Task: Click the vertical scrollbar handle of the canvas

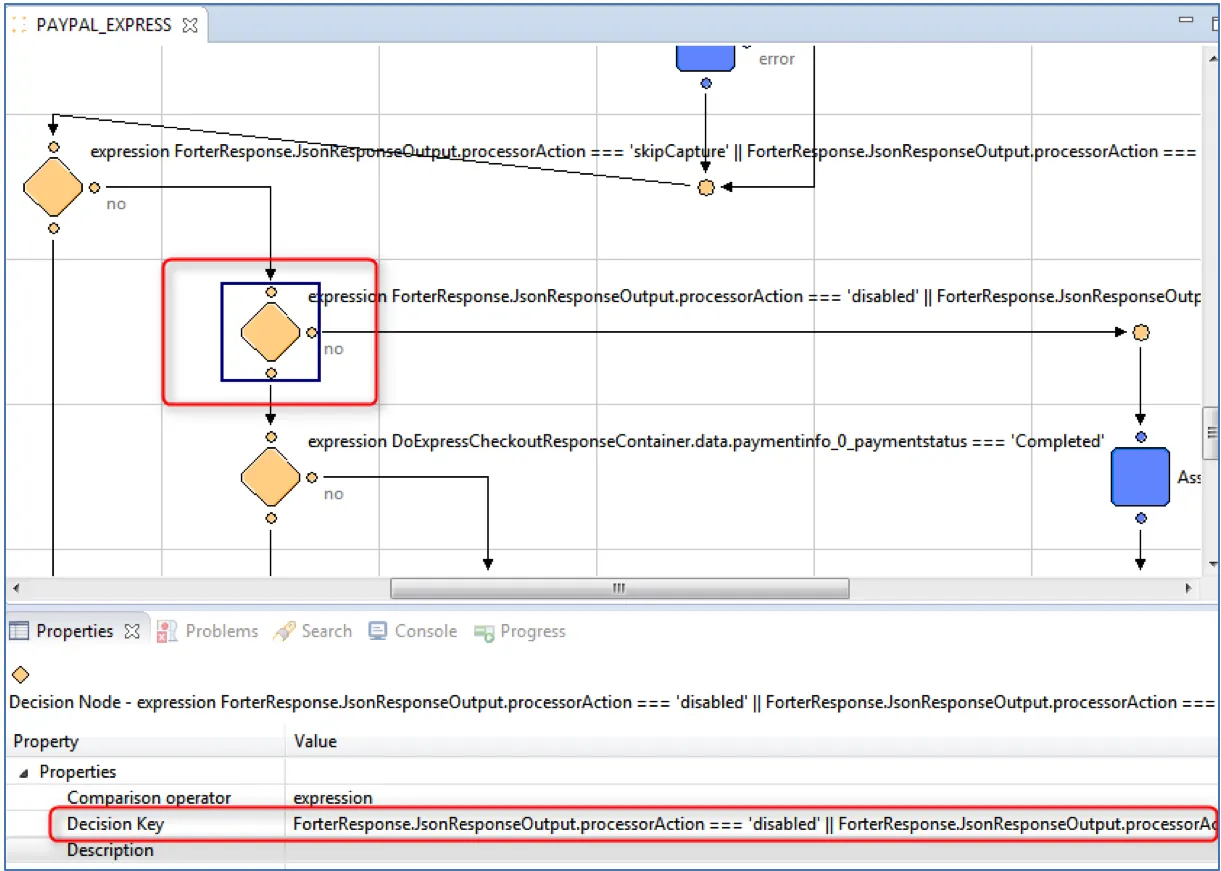Action: [1210, 432]
